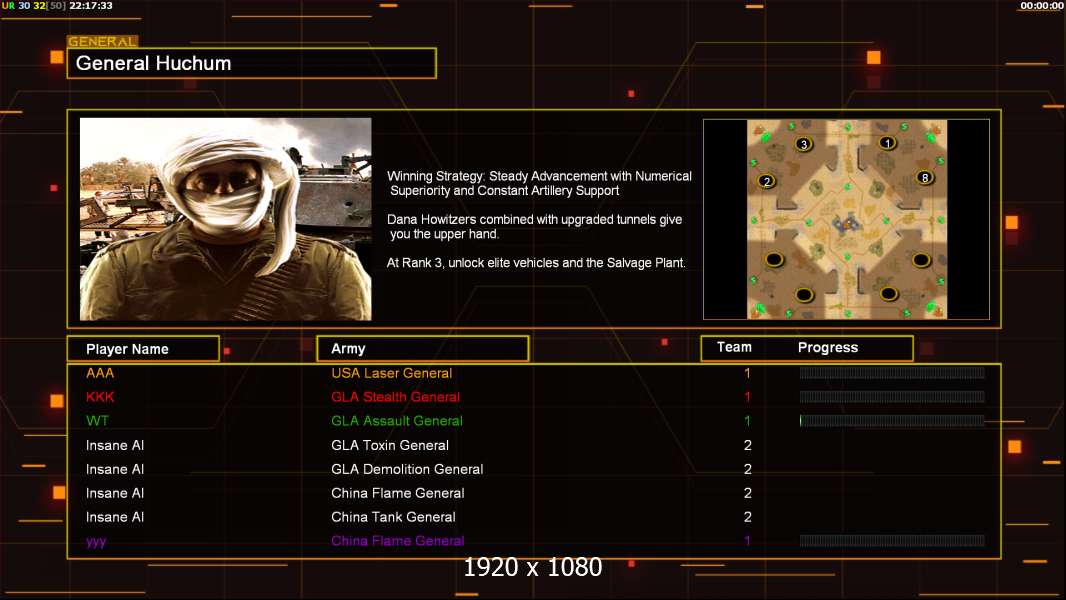Click the GLA Demolition General army text
Viewport: 1066px width, 600px height.
tap(407, 469)
